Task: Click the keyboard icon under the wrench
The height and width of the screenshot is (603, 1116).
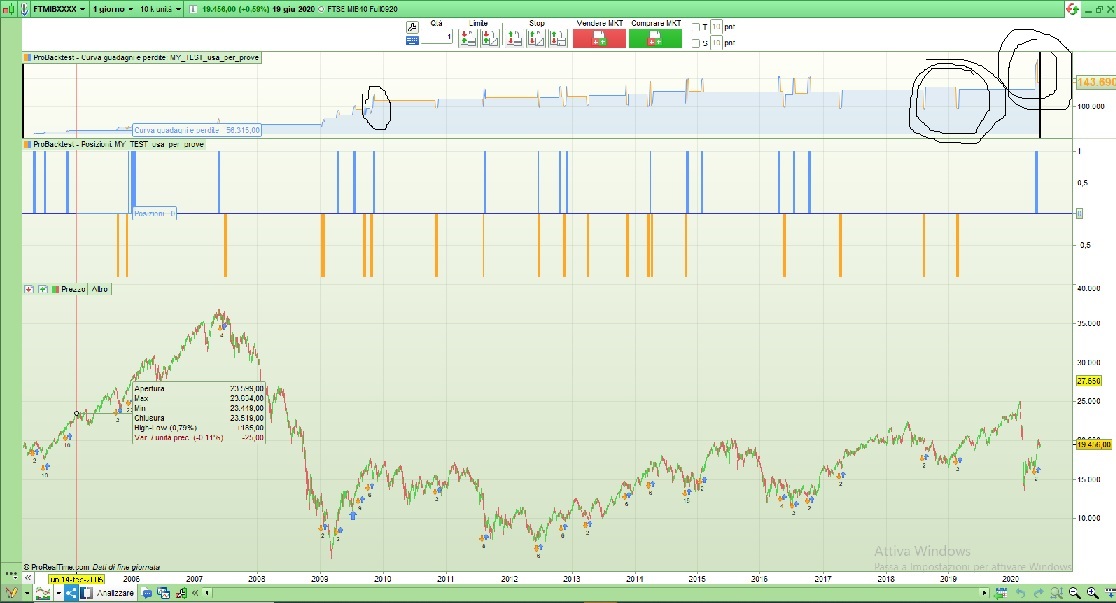Action: (413, 41)
